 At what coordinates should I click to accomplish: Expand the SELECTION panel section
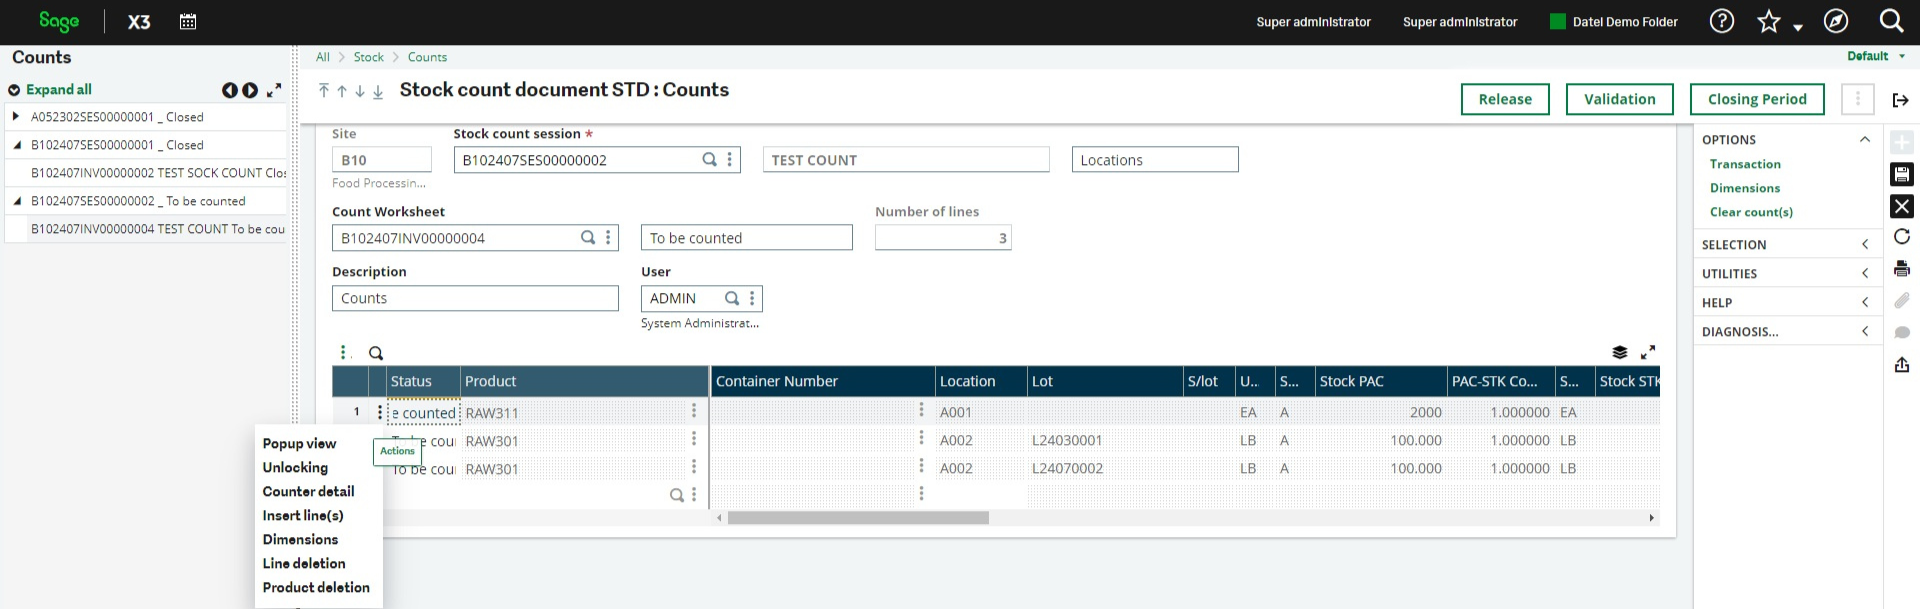click(x=1864, y=244)
